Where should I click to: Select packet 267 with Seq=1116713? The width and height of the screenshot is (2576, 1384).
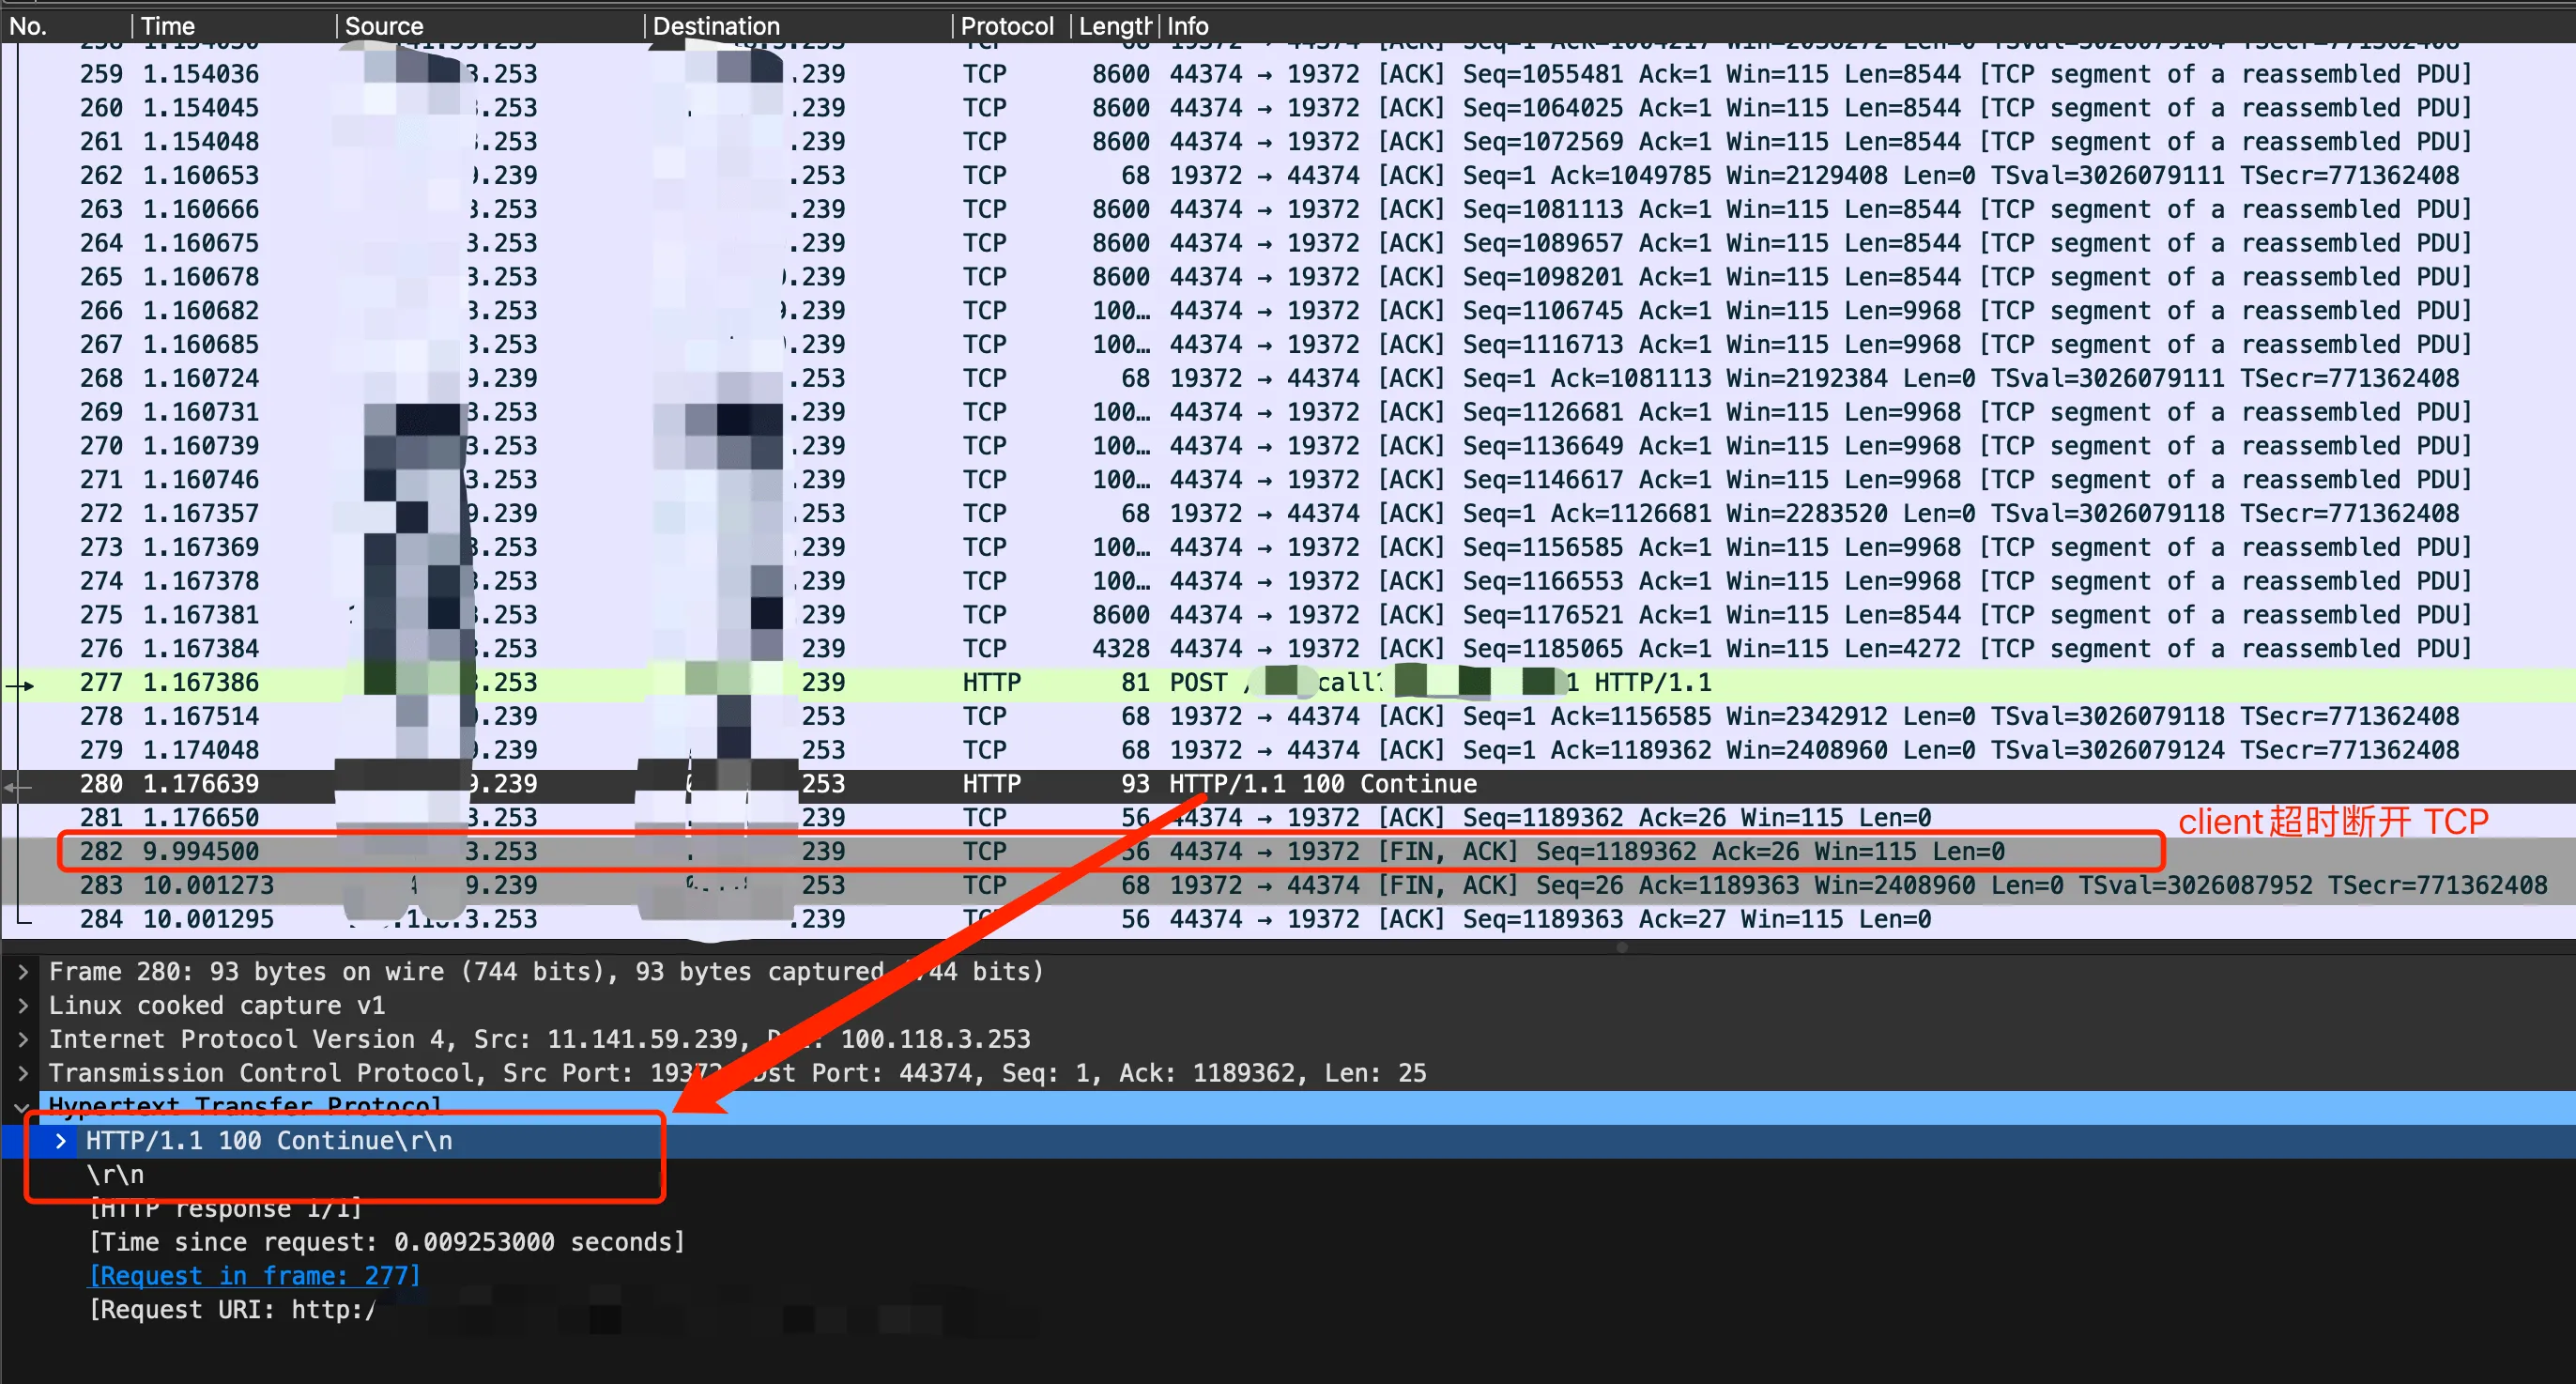(1288, 344)
